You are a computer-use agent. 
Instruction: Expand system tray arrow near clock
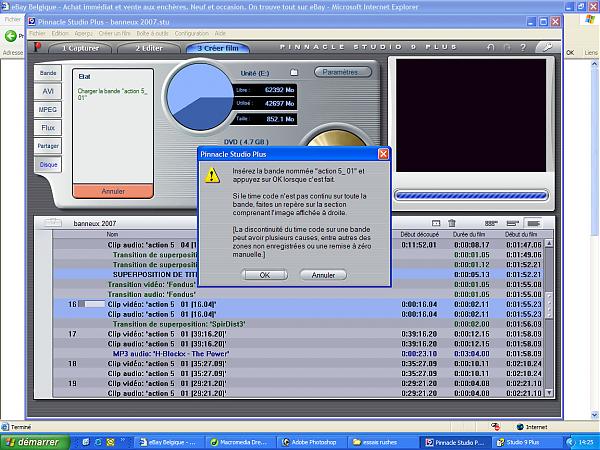(x=571, y=442)
